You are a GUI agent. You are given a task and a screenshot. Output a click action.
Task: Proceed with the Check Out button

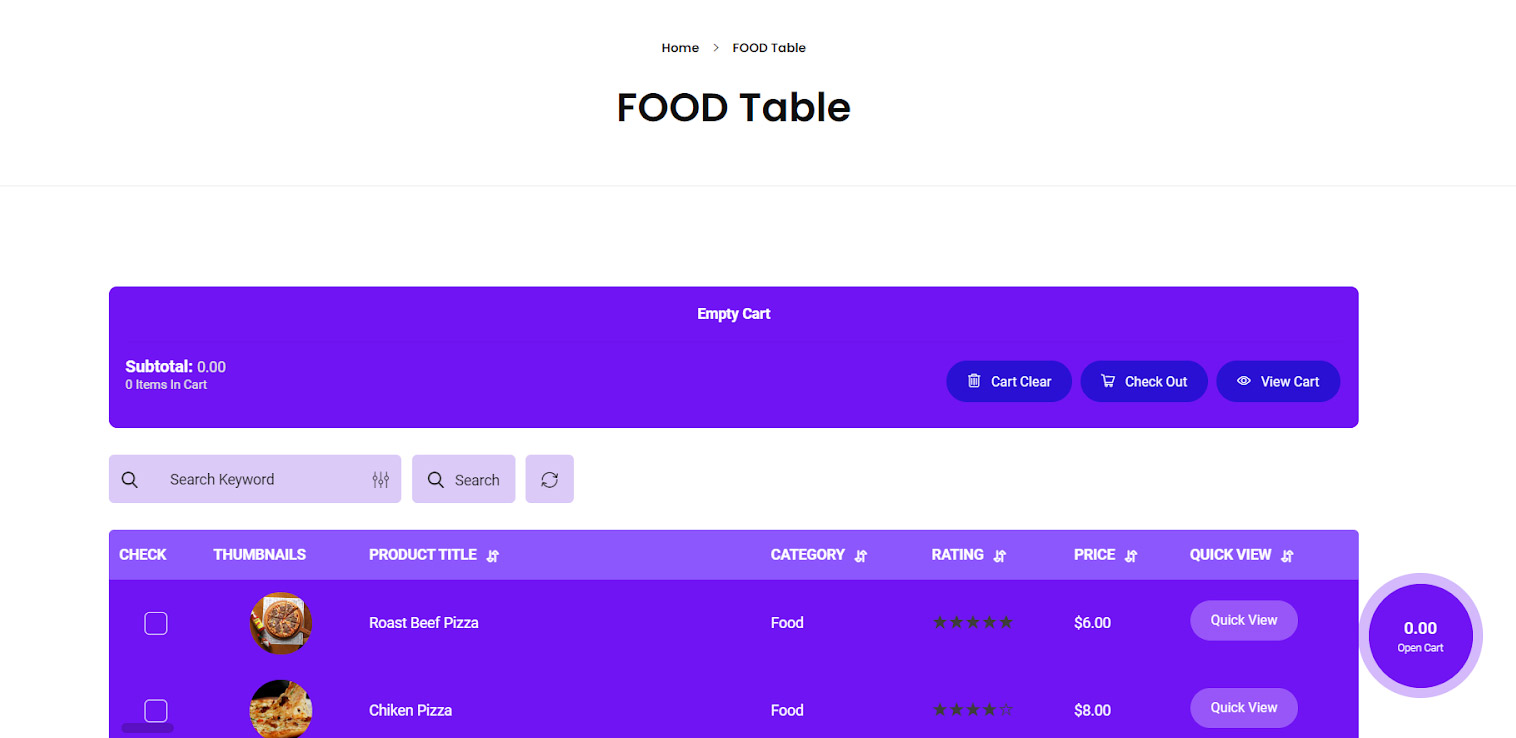pos(1144,382)
